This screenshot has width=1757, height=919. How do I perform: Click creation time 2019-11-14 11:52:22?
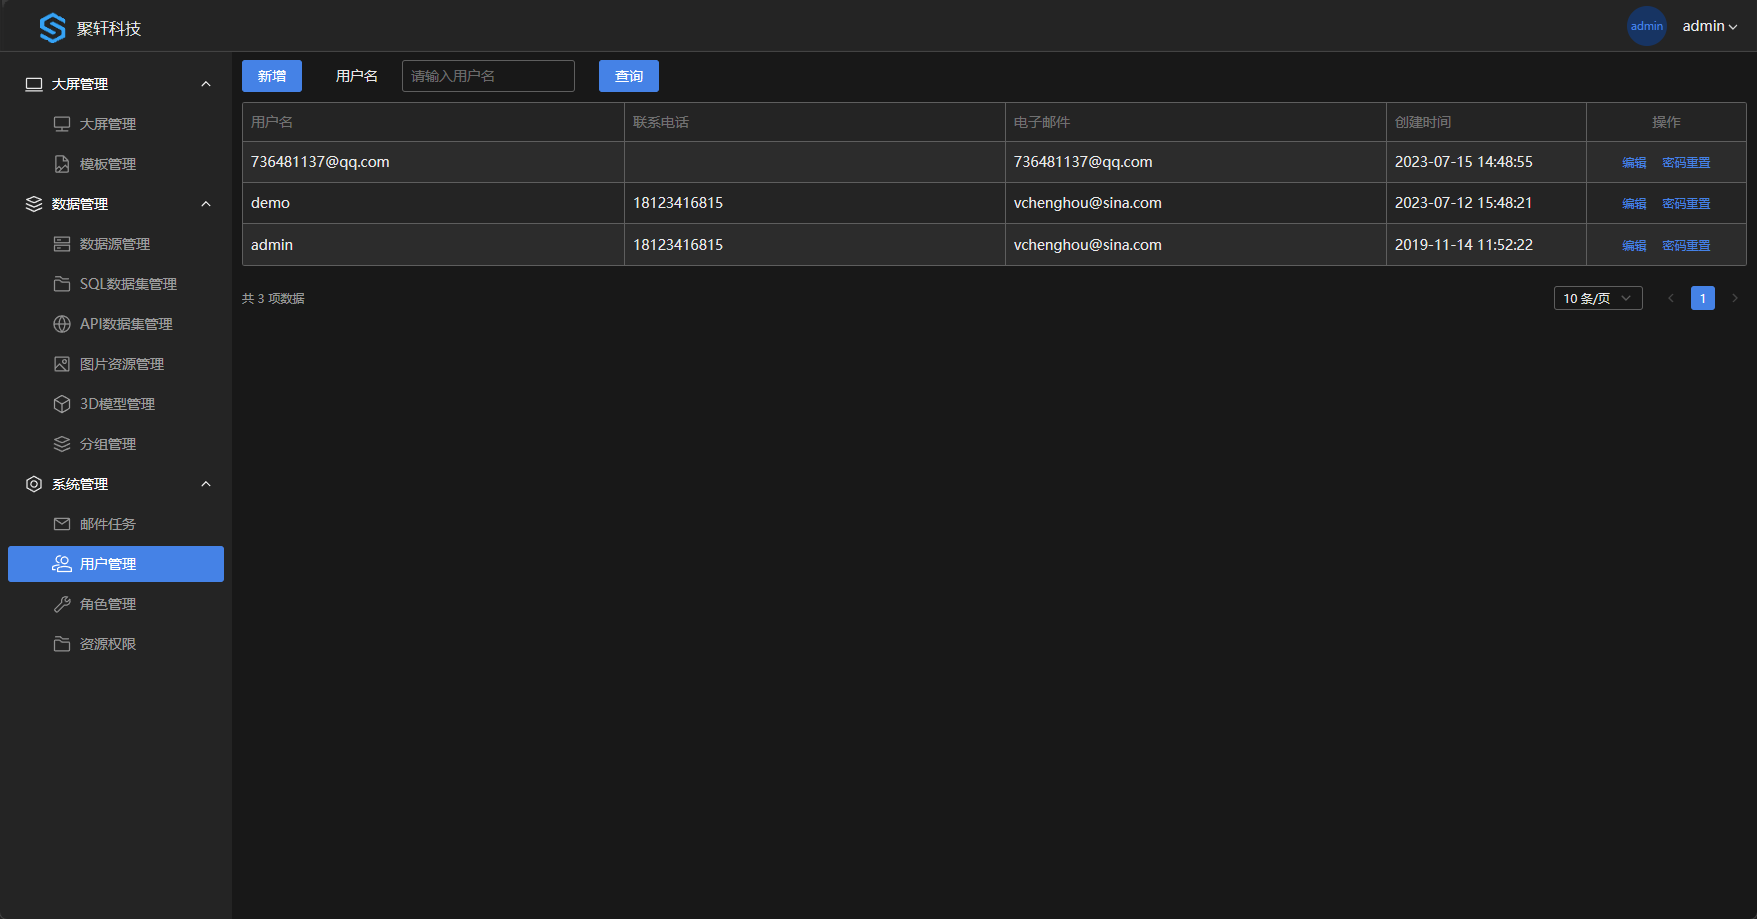1464,245
